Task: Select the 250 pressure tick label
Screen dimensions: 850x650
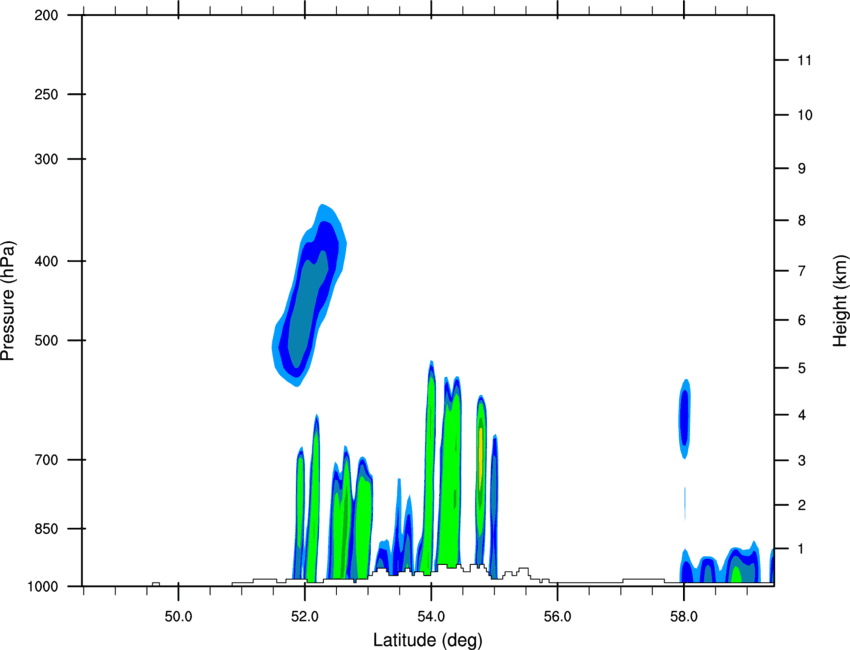Action: (46, 94)
